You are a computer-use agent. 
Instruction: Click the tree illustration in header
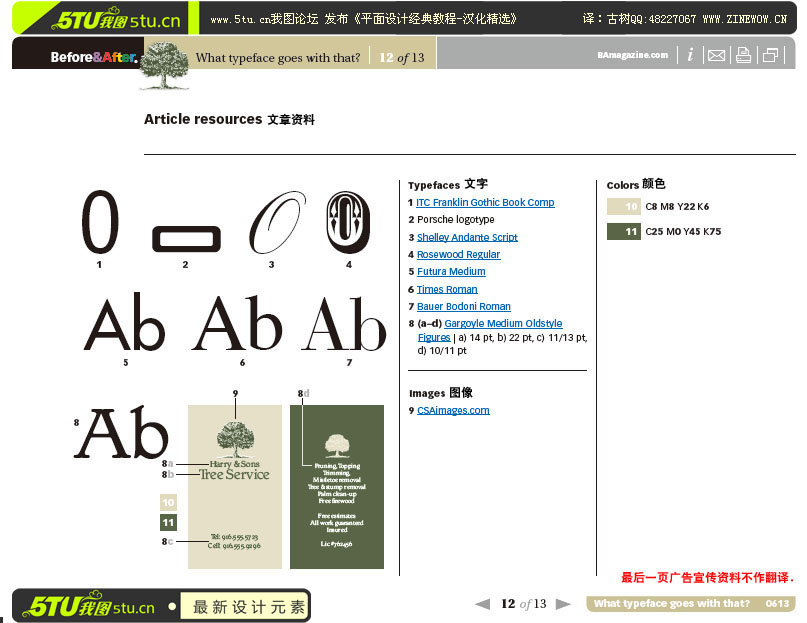[164, 66]
